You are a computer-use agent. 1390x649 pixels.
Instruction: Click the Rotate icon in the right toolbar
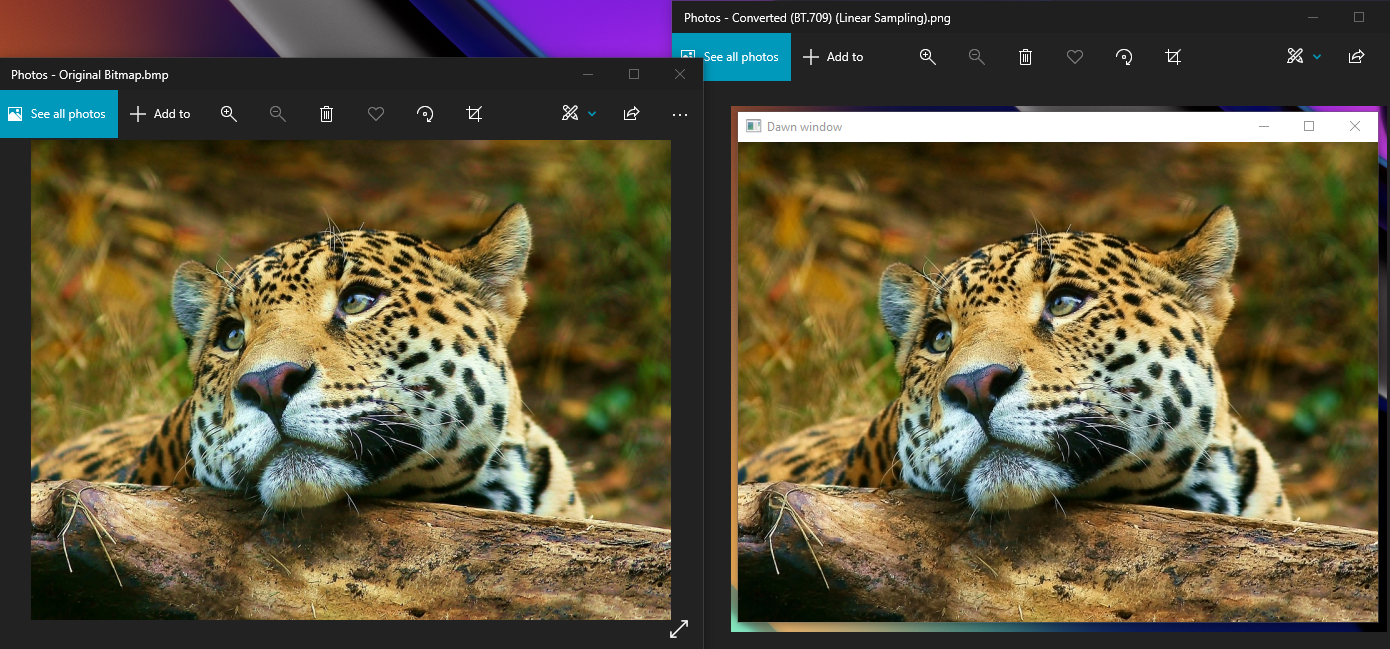(1123, 57)
